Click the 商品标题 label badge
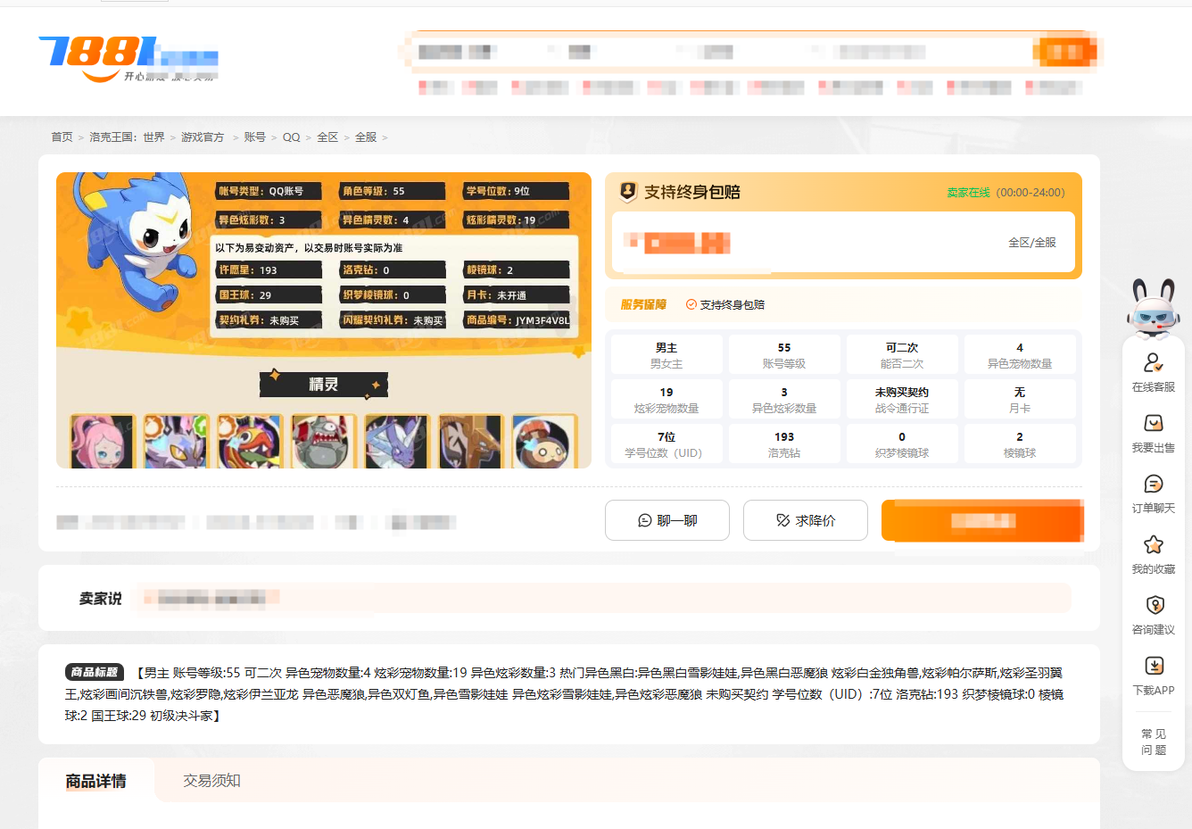 tap(94, 672)
